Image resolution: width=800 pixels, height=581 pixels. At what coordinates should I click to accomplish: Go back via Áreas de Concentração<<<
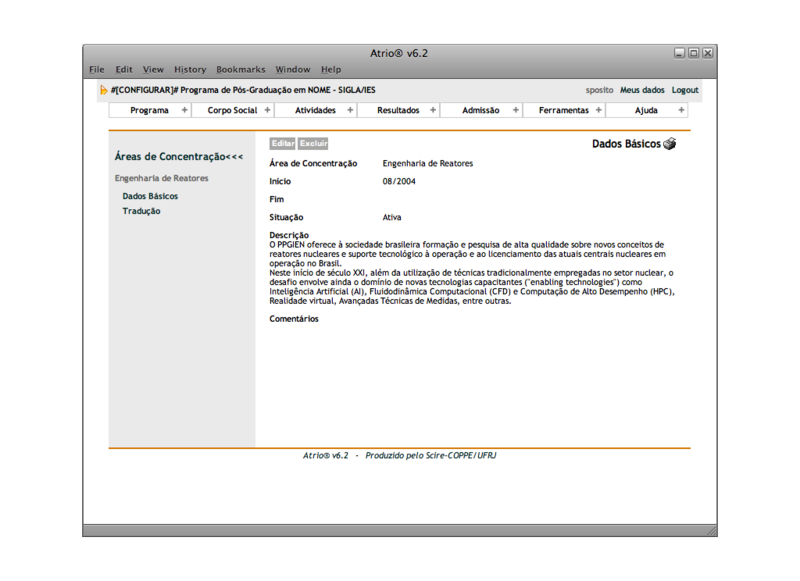[179, 157]
